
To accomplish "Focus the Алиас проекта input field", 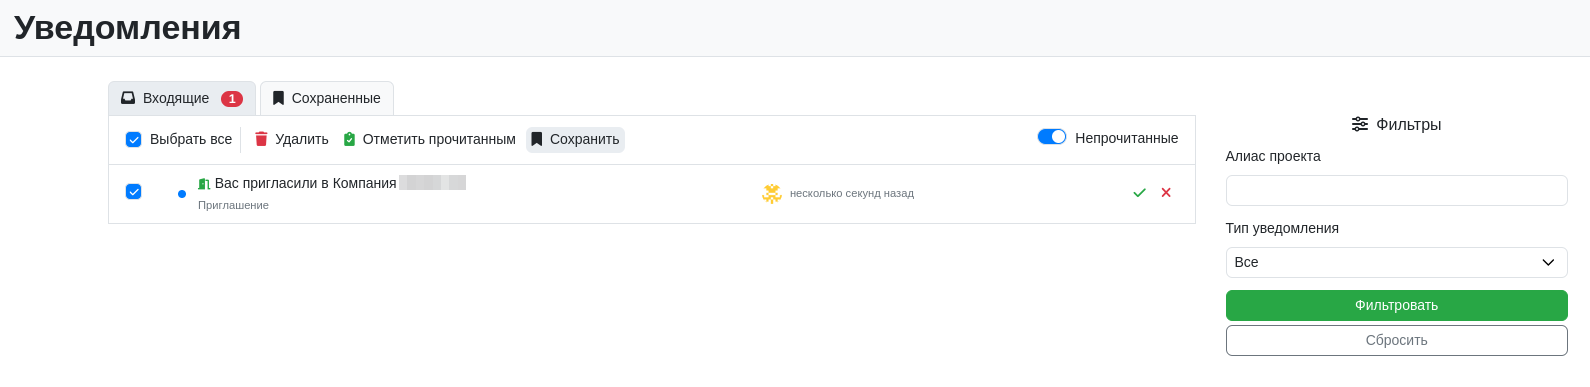I will point(1396,190).
